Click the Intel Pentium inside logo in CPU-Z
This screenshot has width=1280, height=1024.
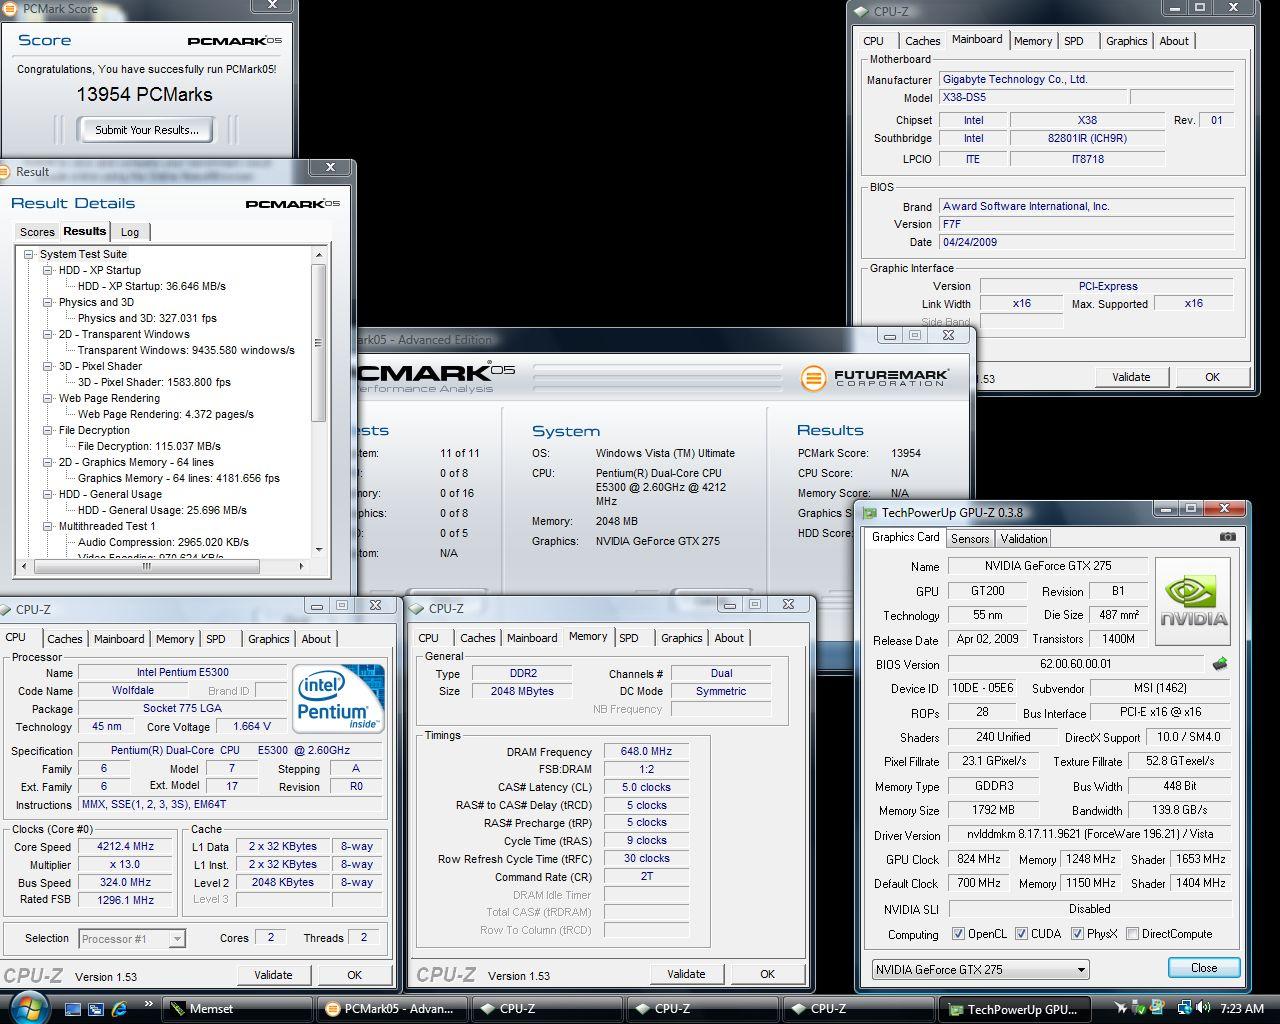click(x=338, y=700)
